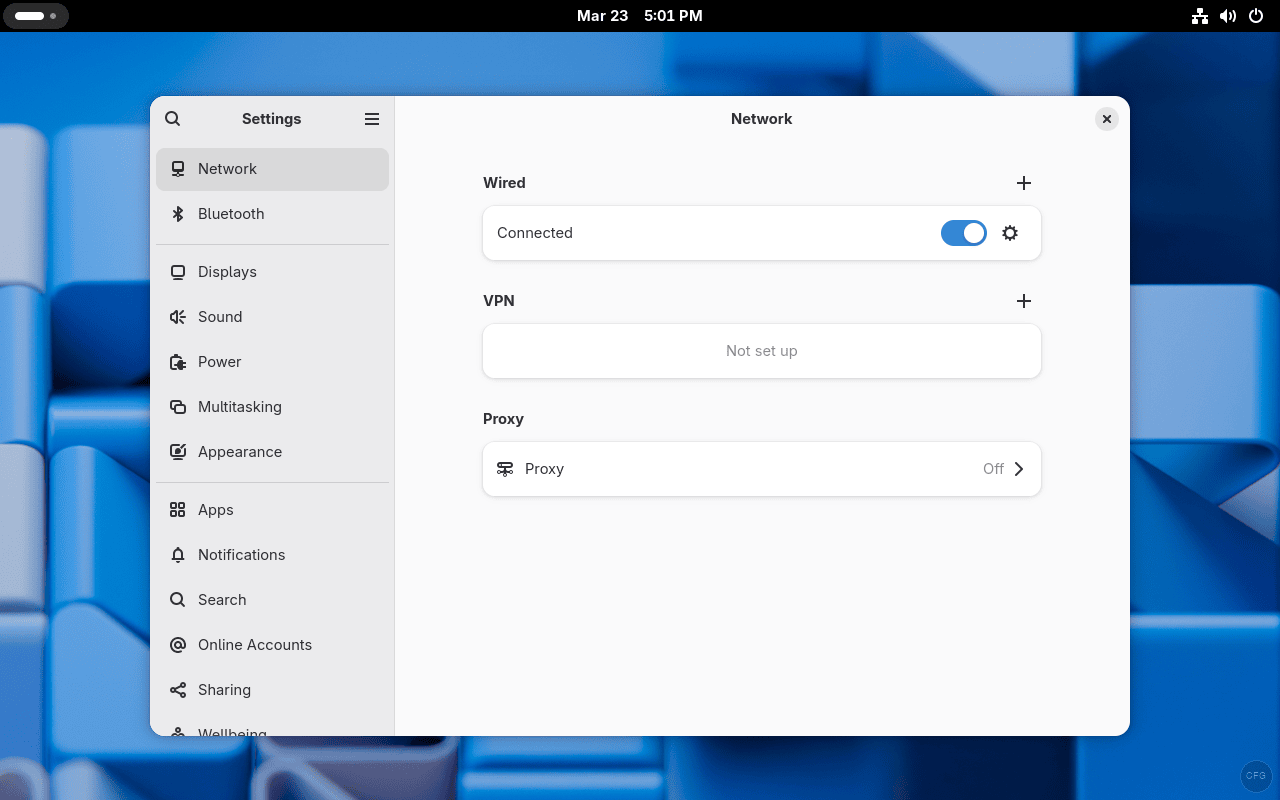
Task: Click the Multitasking windows icon
Action: pos(177,406)
